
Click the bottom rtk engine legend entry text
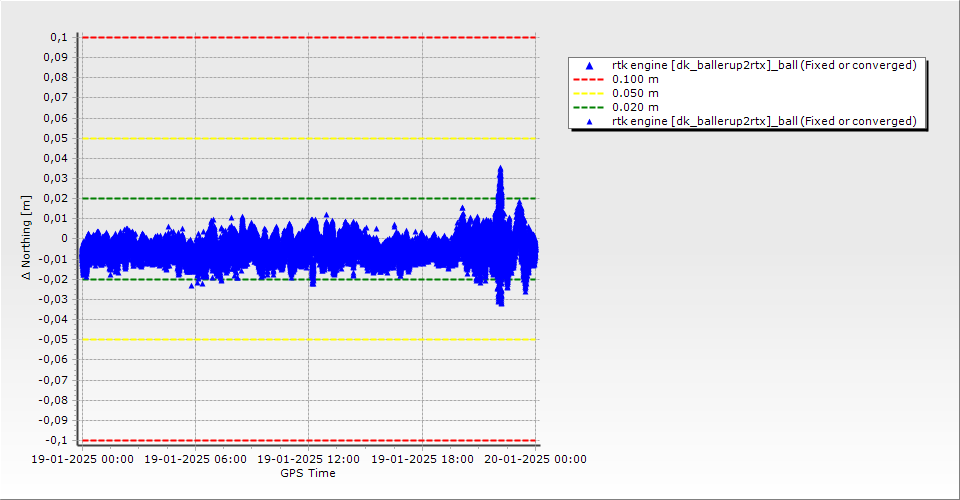click(764, 121)
